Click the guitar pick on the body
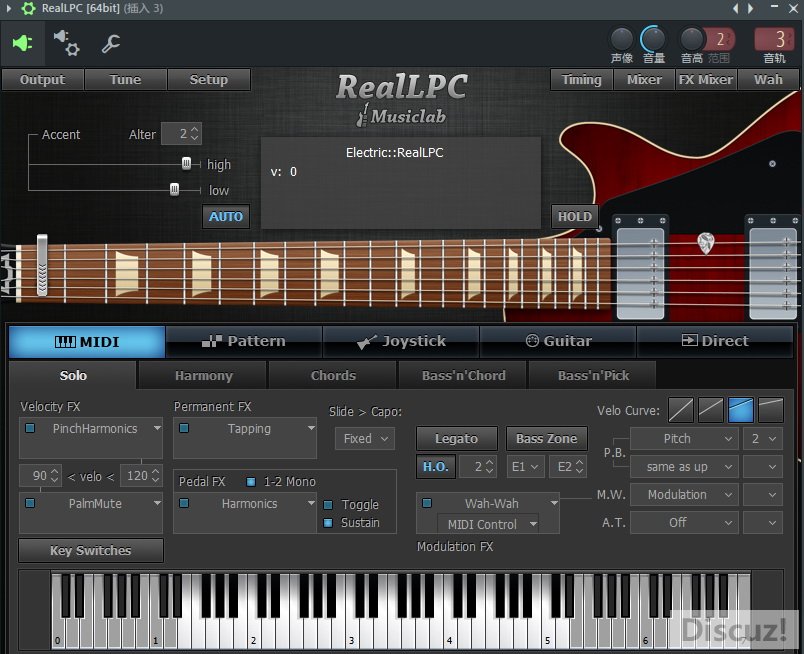Viewport: 804px width, 654px height. [x=706, y=242]
